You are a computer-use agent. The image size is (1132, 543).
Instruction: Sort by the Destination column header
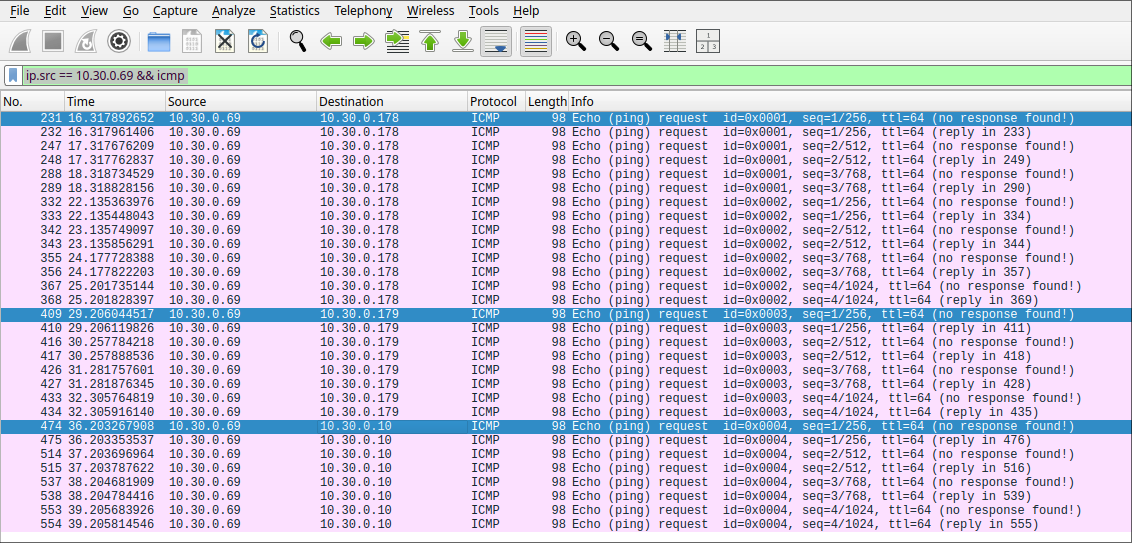[x=392, y=102]
